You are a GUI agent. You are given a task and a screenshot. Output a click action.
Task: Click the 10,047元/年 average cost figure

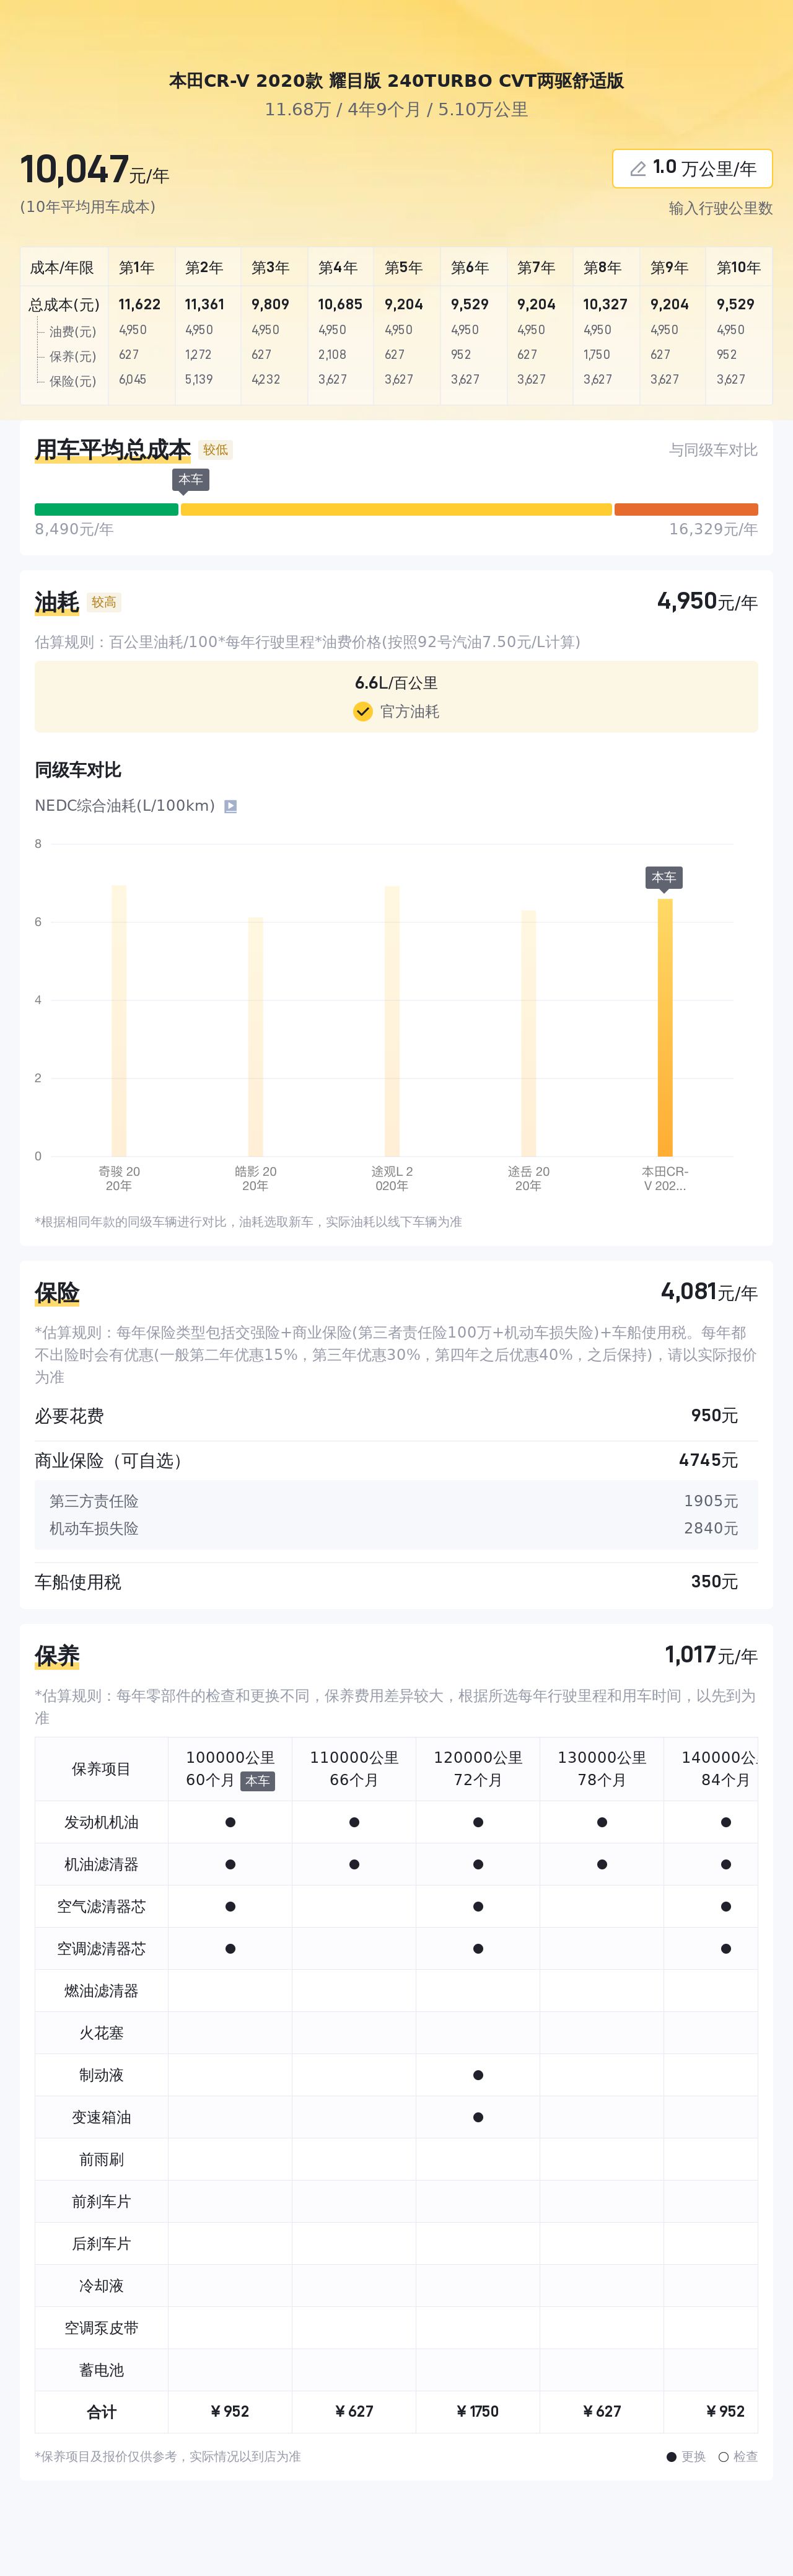coord(94,170)
